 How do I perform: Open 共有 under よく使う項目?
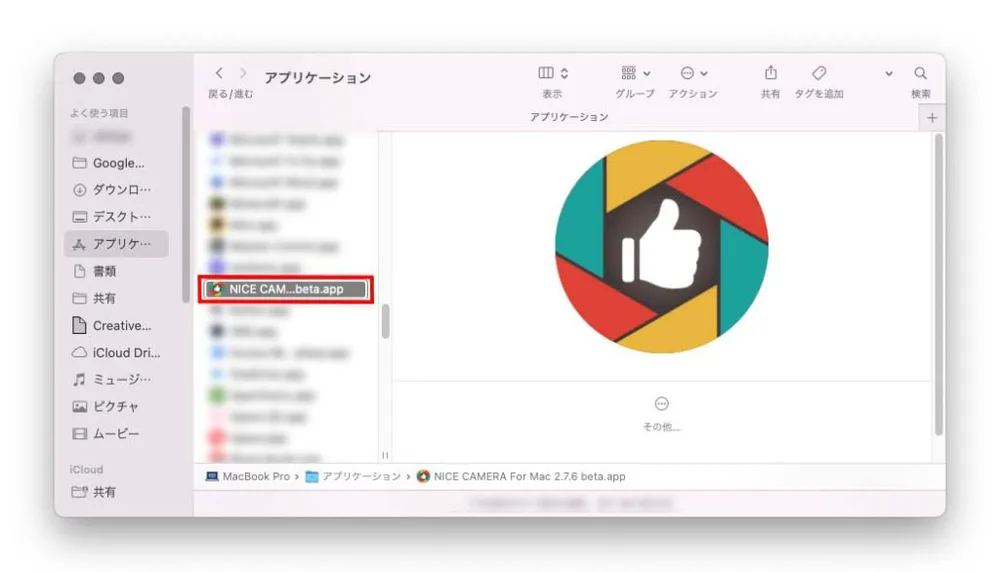pos(116,298)
